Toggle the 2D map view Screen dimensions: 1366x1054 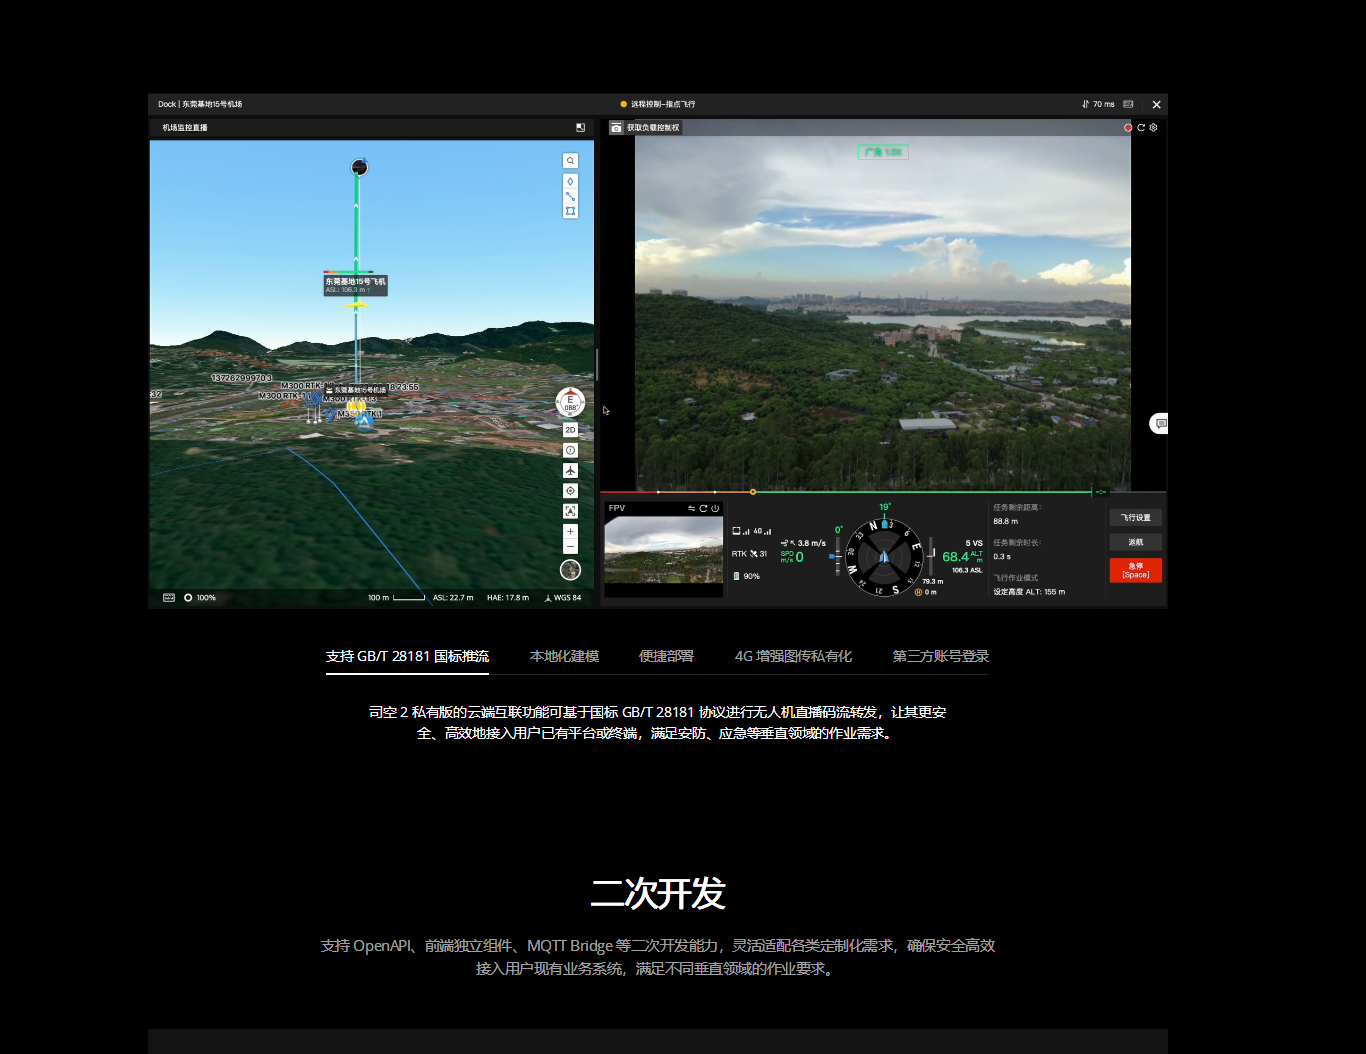point(570,430)
